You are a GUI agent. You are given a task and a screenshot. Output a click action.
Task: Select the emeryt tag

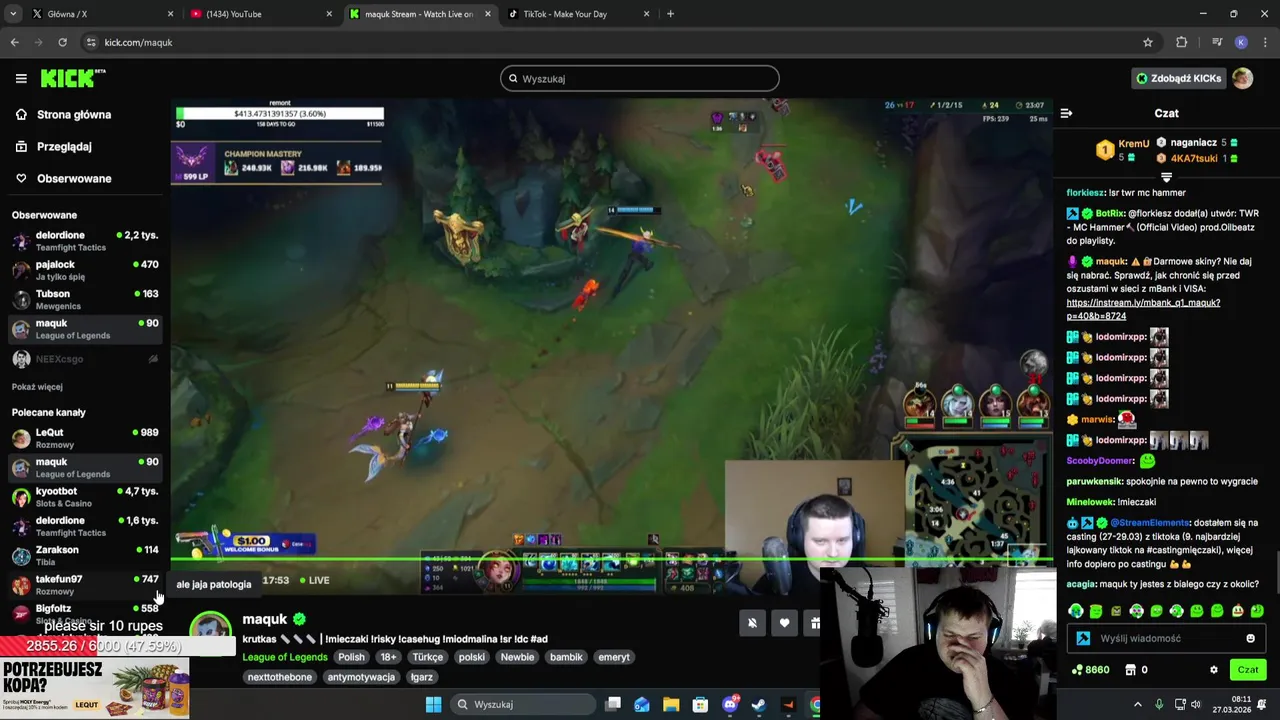click(614, 657)
